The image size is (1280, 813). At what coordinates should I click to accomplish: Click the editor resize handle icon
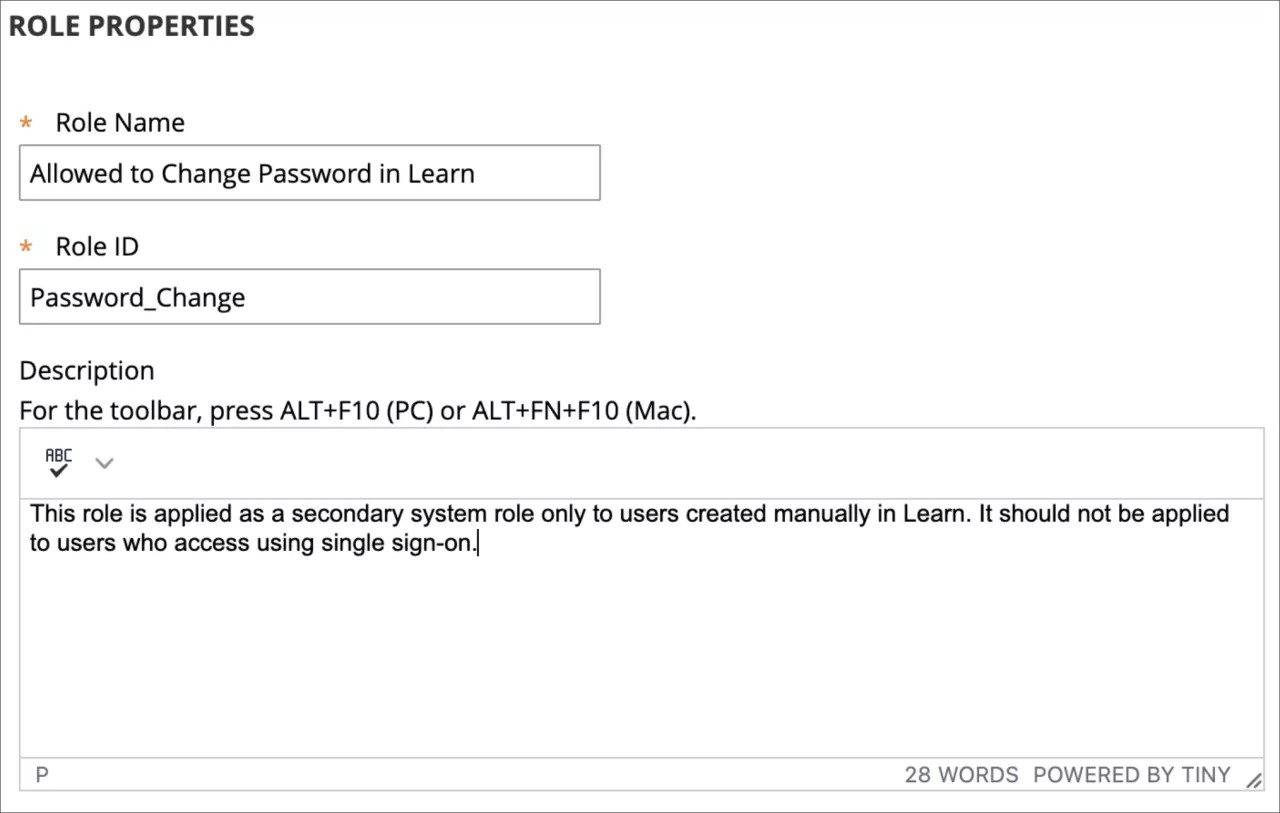click(x=1254, y=778)
